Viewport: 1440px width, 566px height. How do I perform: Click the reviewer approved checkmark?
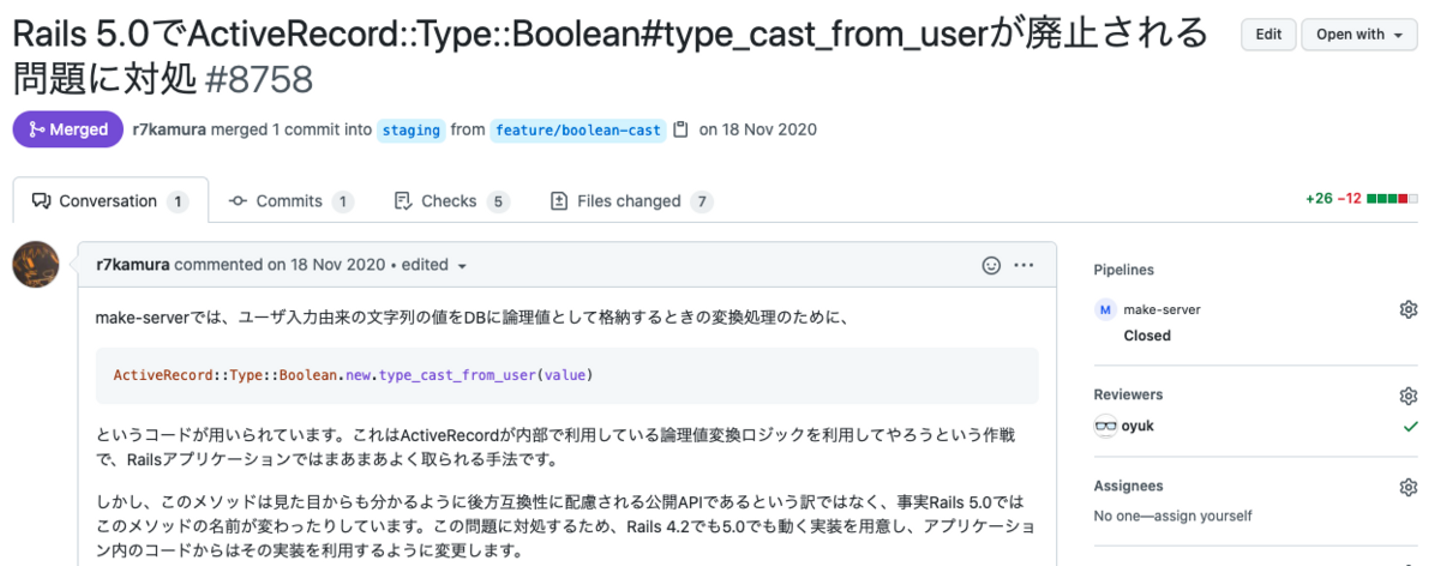[x=1410, y=426]
